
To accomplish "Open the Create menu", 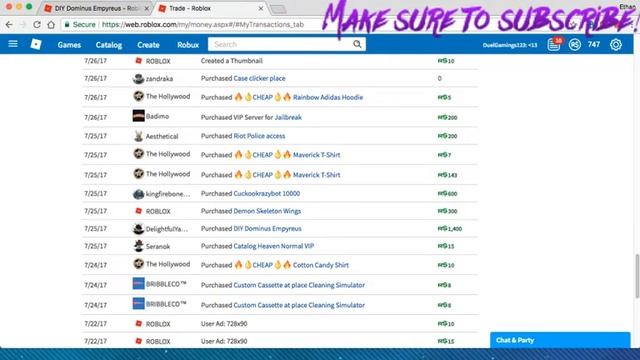I will coord(148,45).
